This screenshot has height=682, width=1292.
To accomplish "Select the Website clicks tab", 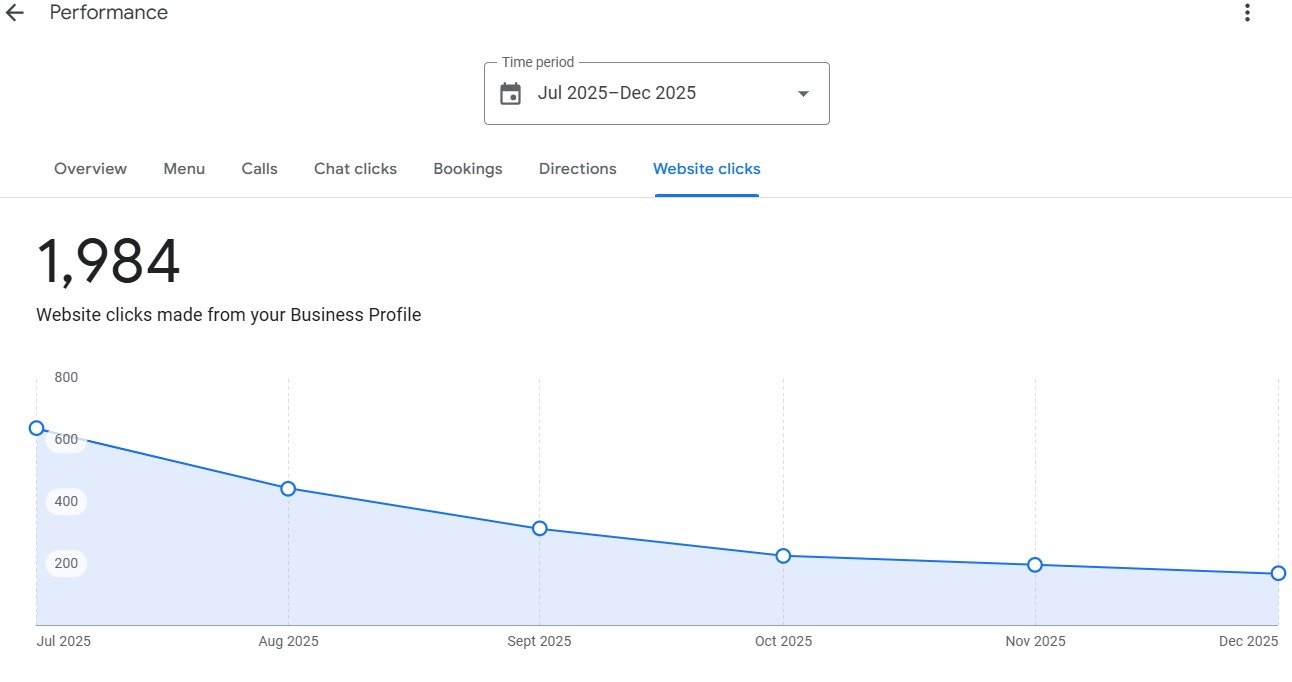I will pyautogui.click(x=706, y=169).
